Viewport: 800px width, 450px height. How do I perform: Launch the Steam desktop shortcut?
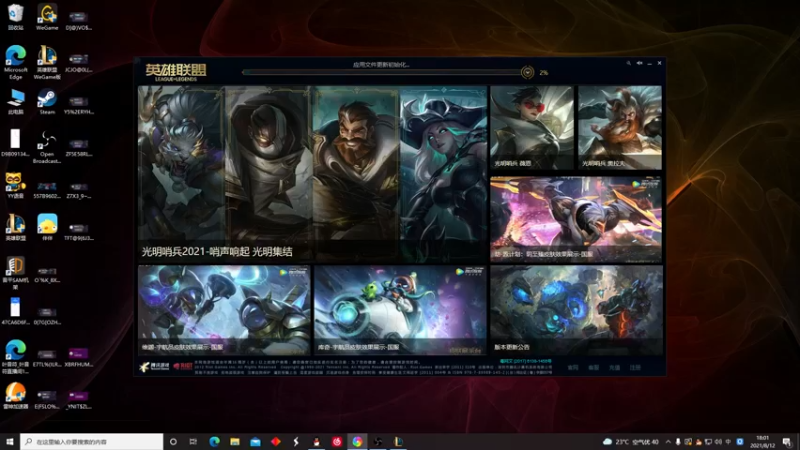[x=47, y=102]
